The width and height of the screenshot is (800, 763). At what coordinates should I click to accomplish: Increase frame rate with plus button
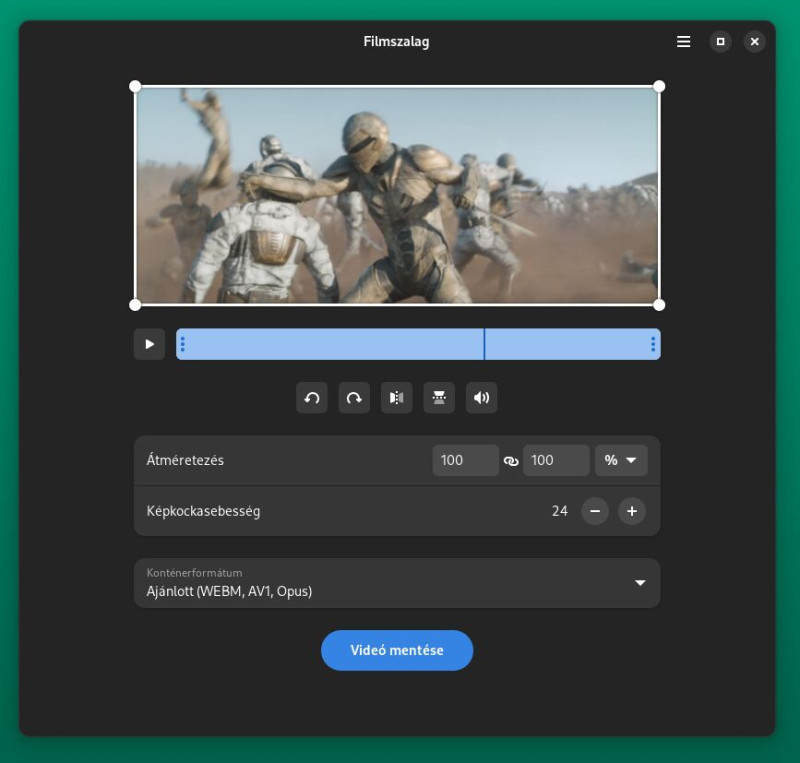[632, 511]
